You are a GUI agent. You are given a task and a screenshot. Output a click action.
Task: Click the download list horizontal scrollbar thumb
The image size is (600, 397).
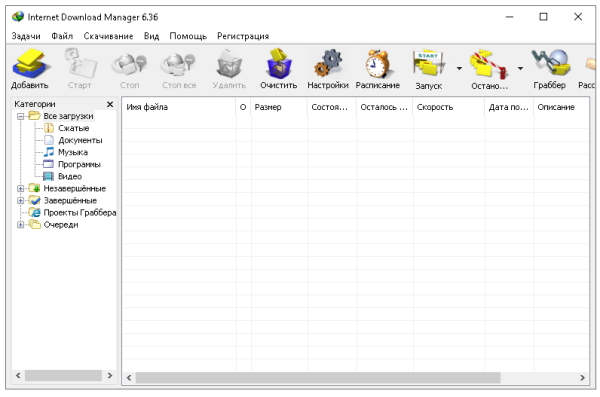pyautogui.click(x=318, y=378)
